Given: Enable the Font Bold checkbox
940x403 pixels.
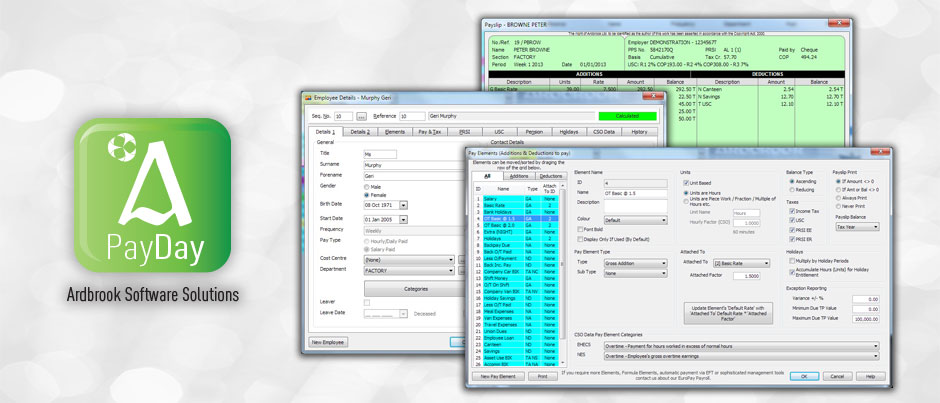Looking at the screenshot, I should [579, 230].
